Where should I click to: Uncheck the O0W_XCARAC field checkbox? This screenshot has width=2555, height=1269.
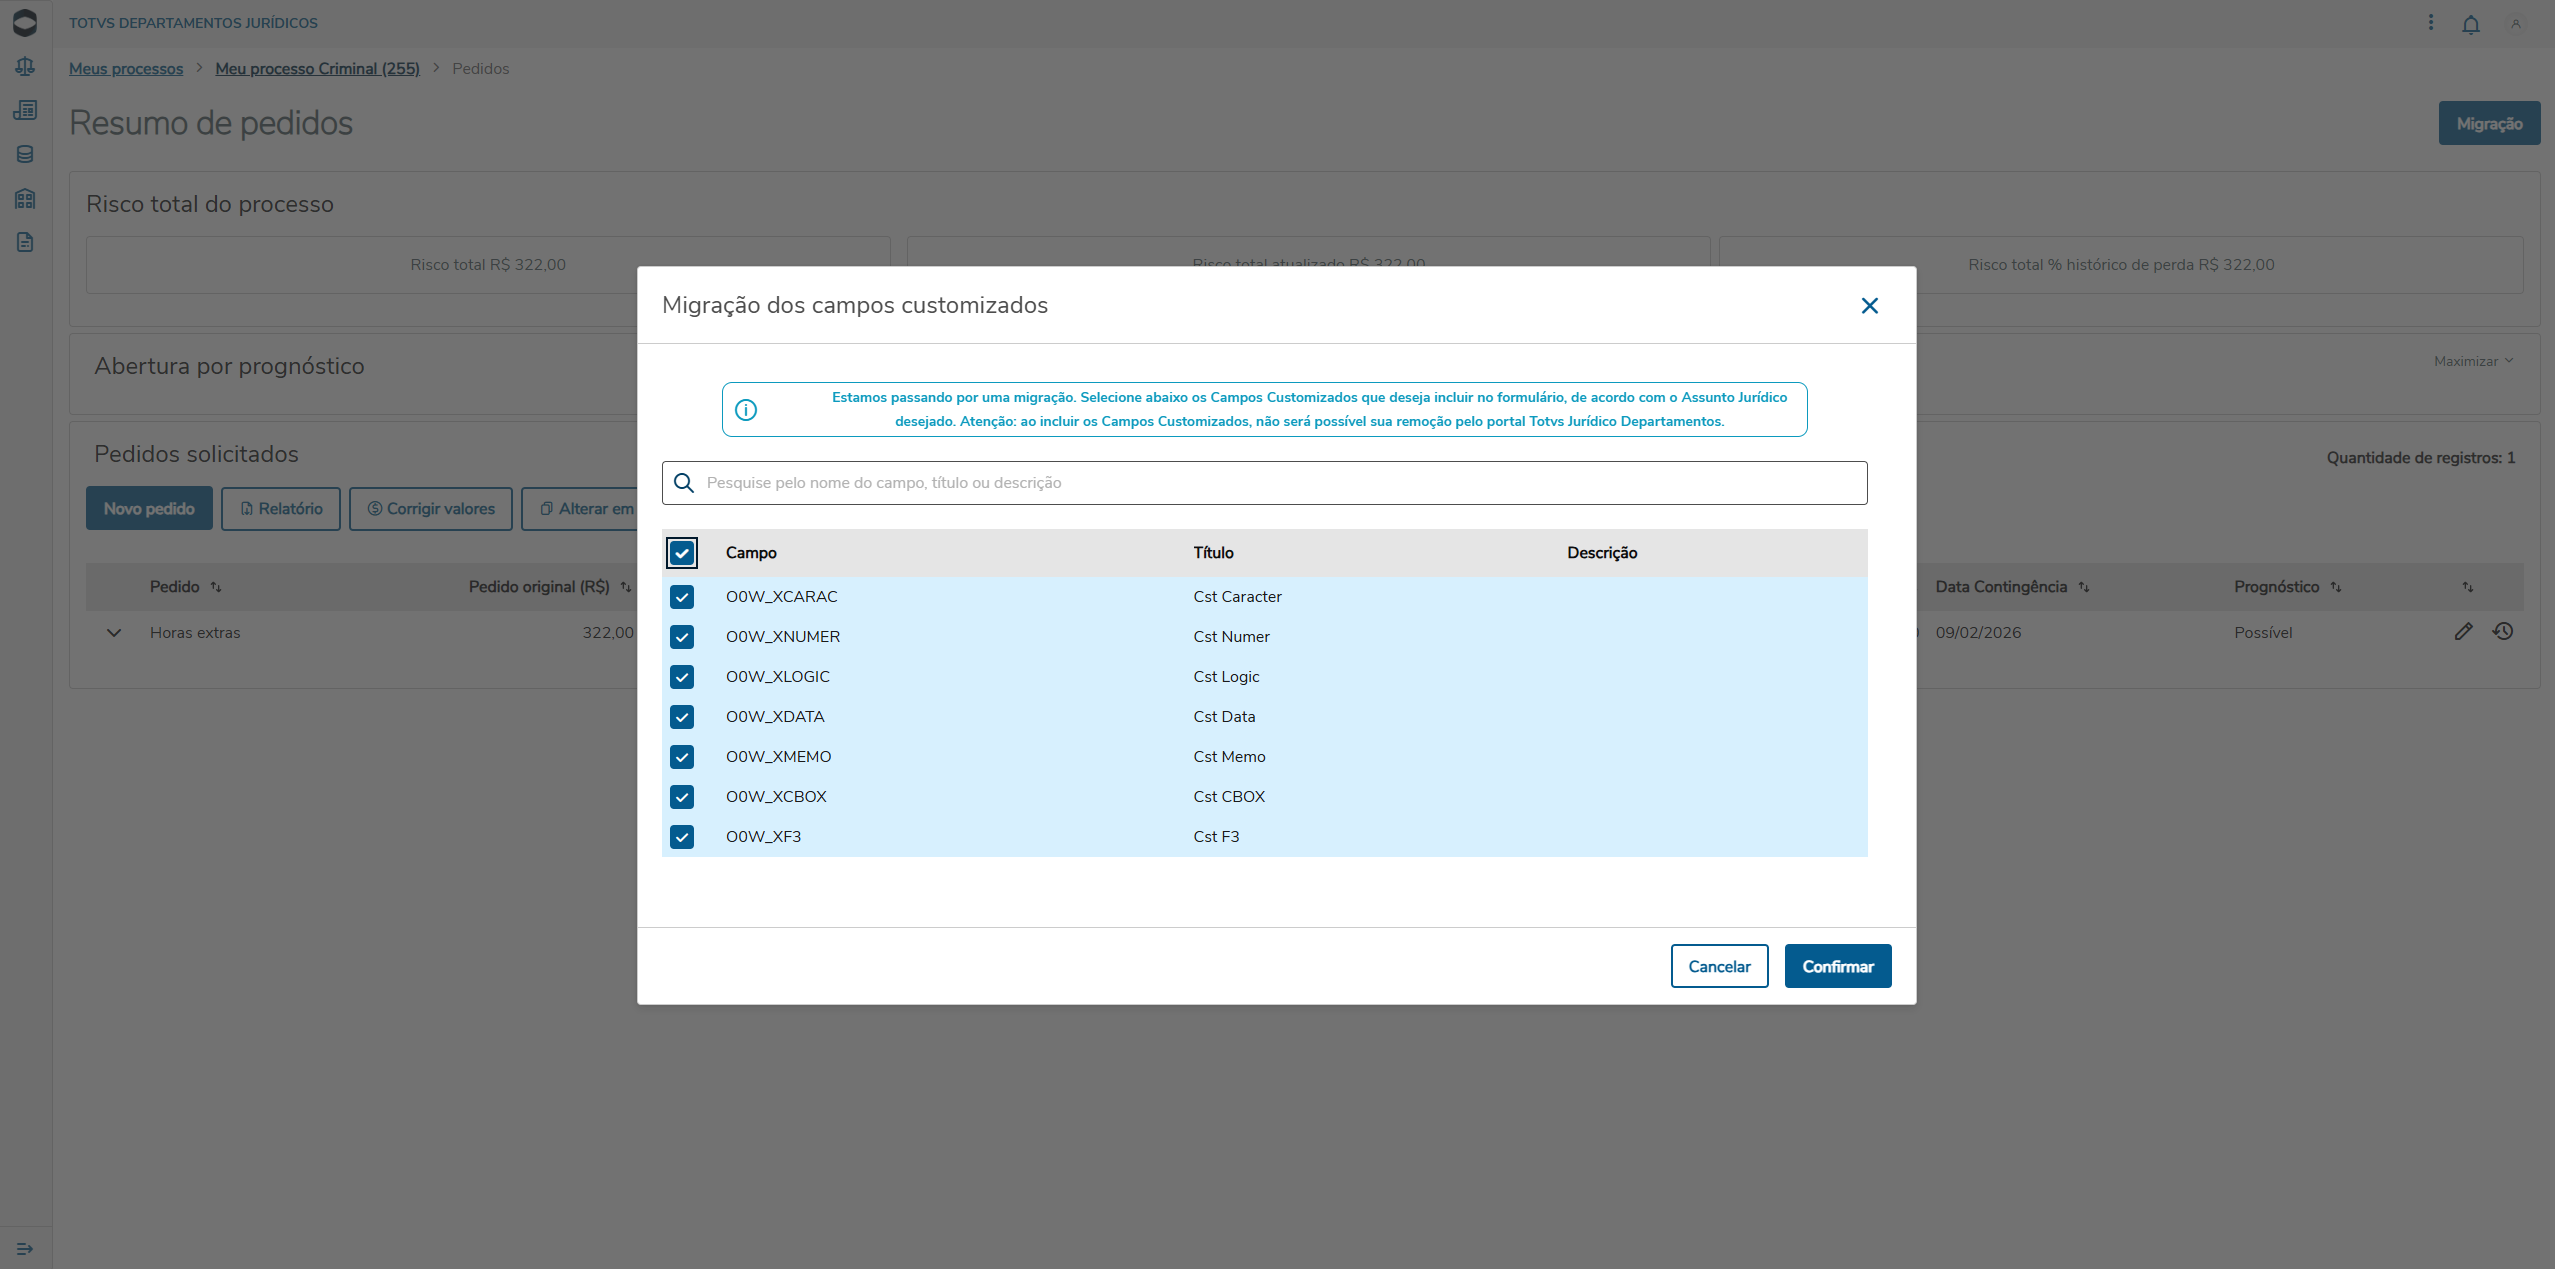(x=682, y=597)
